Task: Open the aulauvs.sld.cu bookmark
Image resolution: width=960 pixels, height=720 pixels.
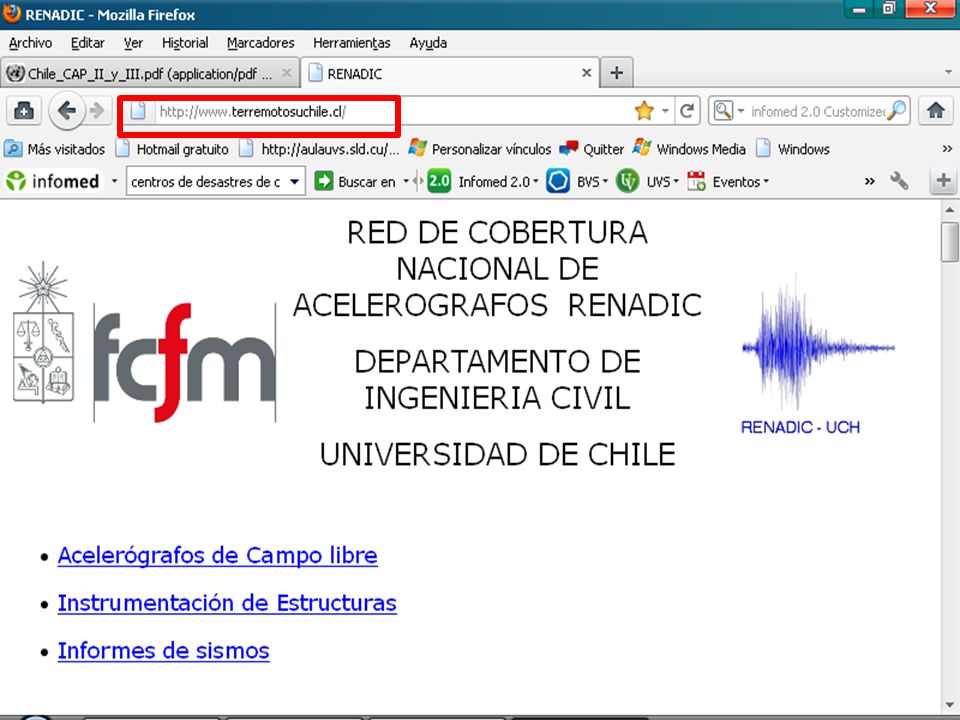Action: [319, 149]
